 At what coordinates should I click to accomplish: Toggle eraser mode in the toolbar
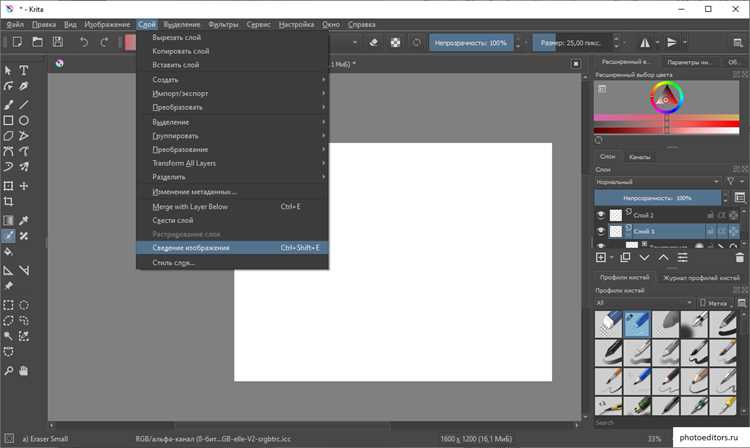pyautogui.click(x=374, y=43)
